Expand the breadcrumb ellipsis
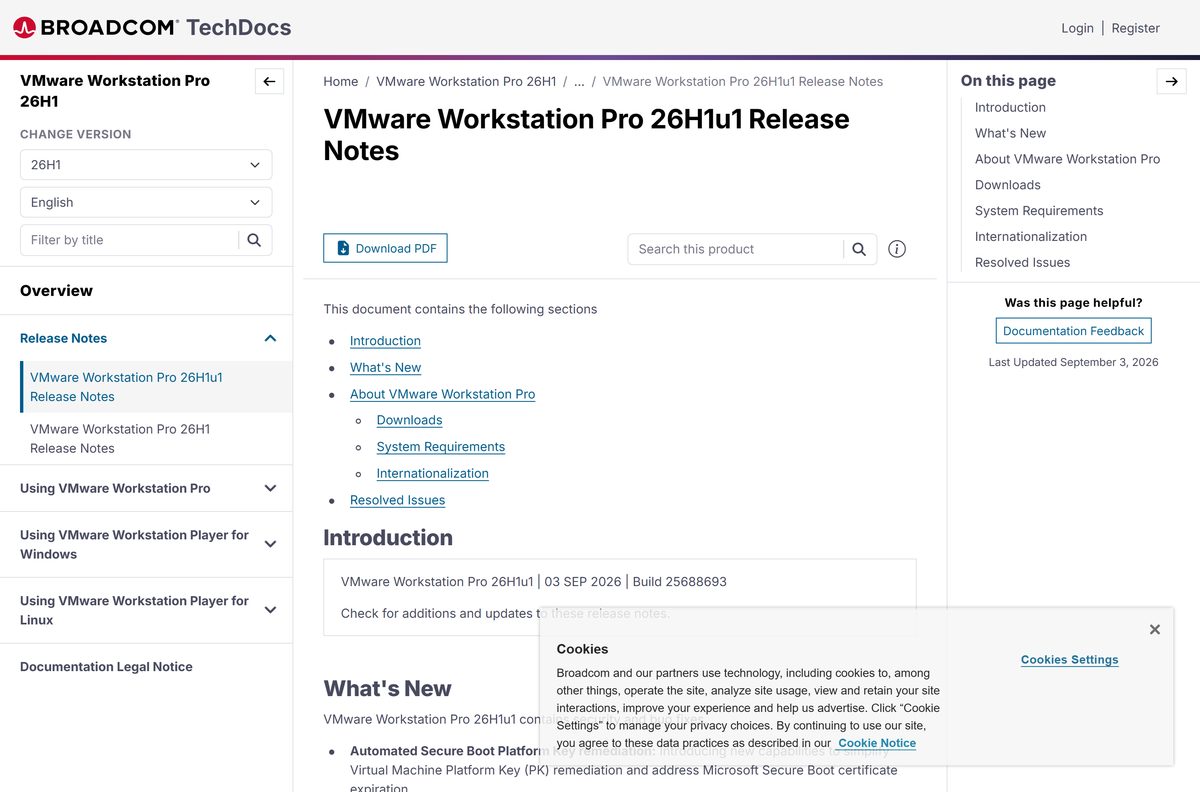 [x=579, y=82]
